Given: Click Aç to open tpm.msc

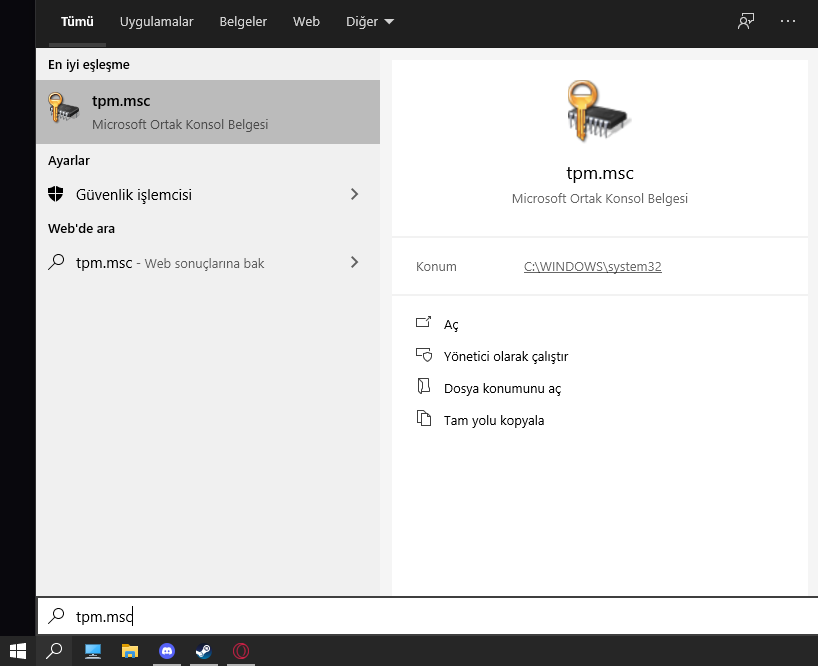Looking at the screenshot, I should 451,324.
